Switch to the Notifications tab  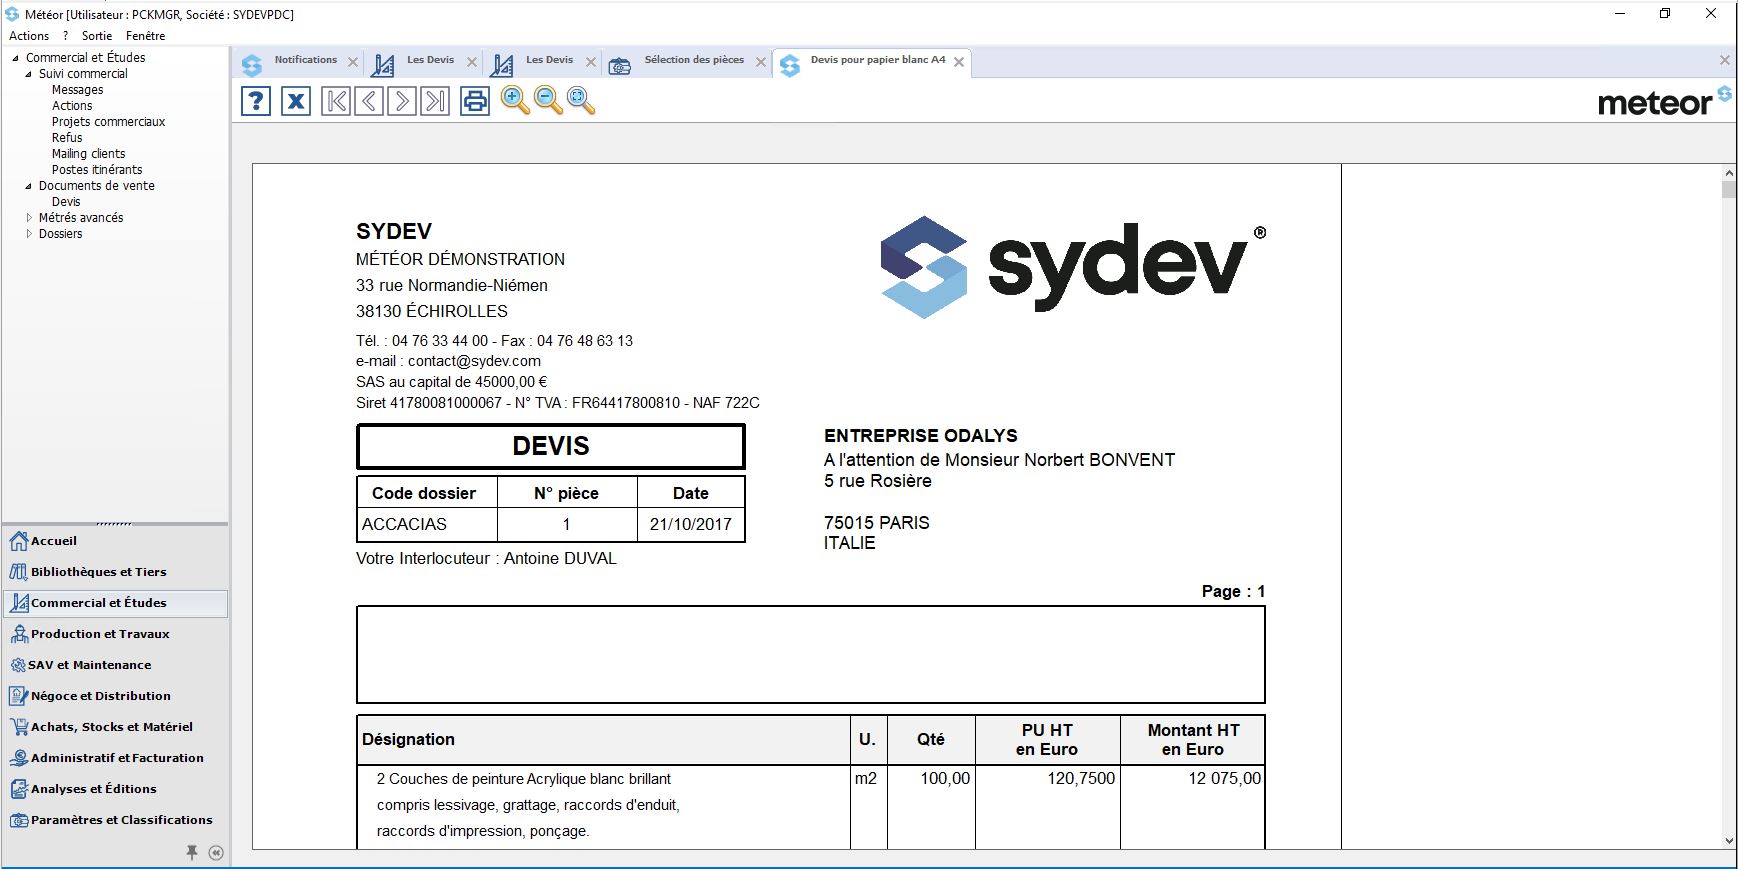coord(305,60)
